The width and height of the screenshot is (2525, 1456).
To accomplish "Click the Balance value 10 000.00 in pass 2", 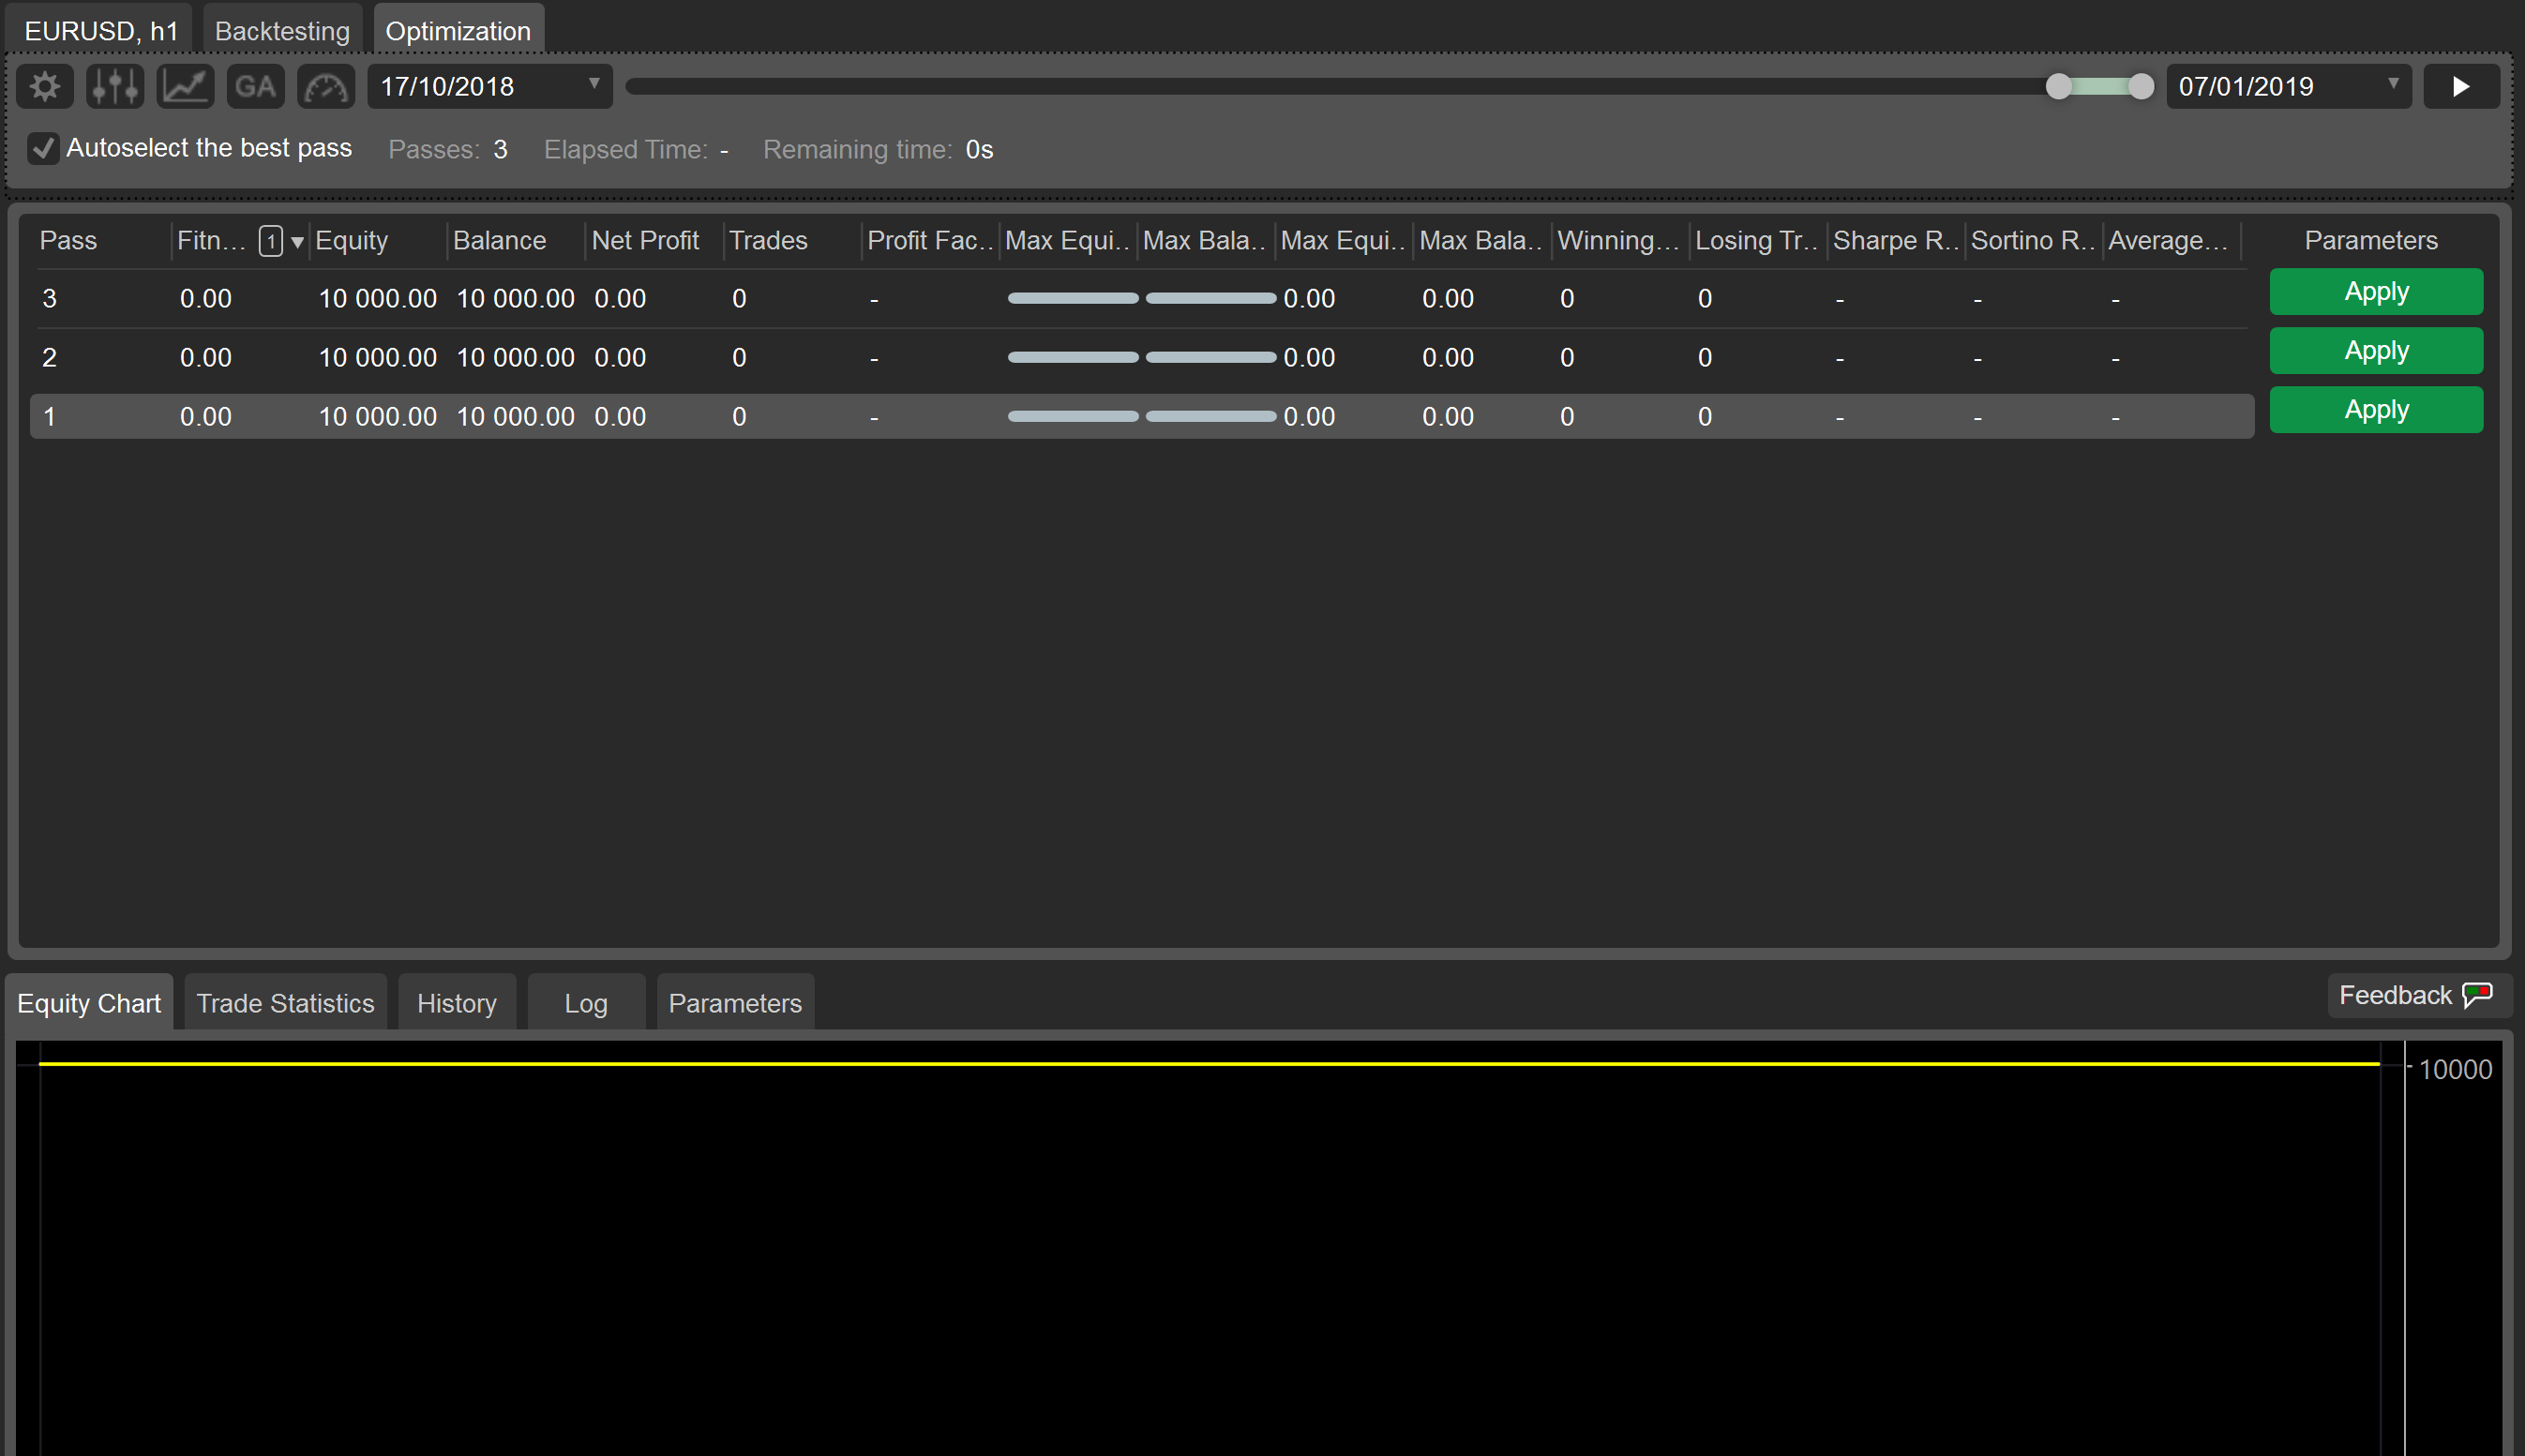I will pyautogui.click(x=515, y=358).
